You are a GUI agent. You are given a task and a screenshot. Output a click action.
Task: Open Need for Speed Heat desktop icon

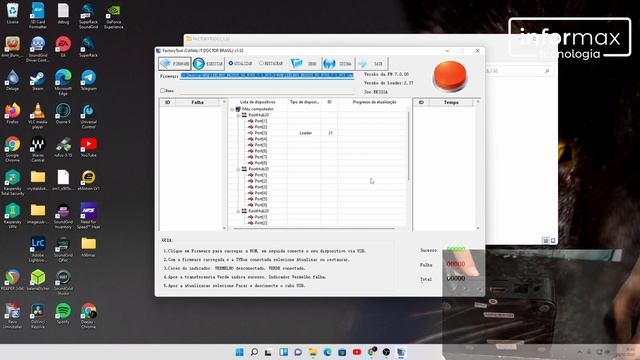[89, 216]
